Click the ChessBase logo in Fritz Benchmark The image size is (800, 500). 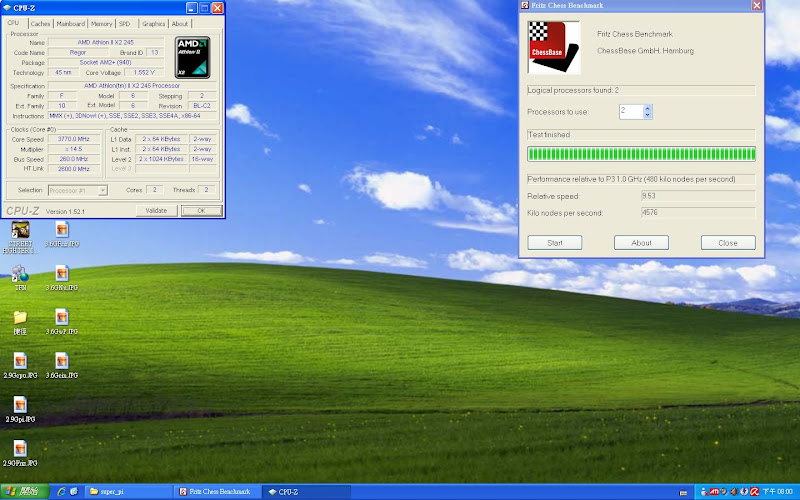coord(553,48)
